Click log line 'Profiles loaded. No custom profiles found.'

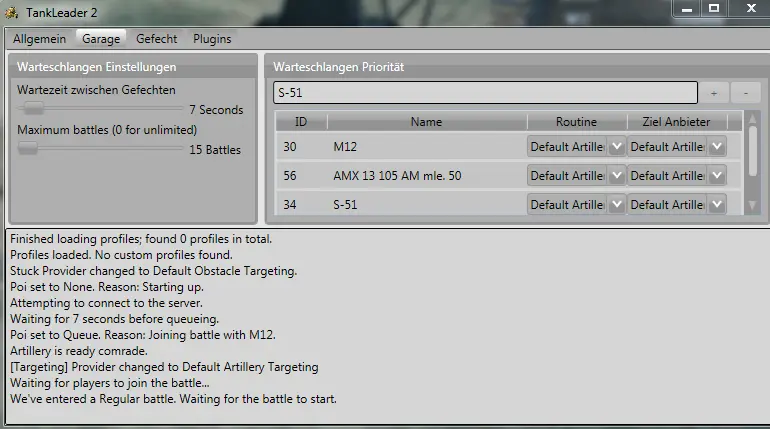[x=121, y=255]
